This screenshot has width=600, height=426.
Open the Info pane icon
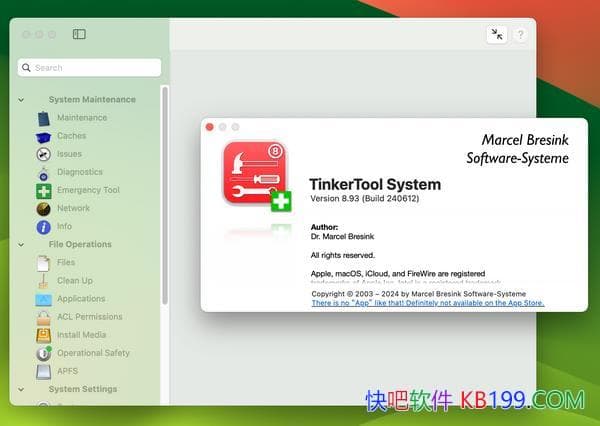coord(43,227)
